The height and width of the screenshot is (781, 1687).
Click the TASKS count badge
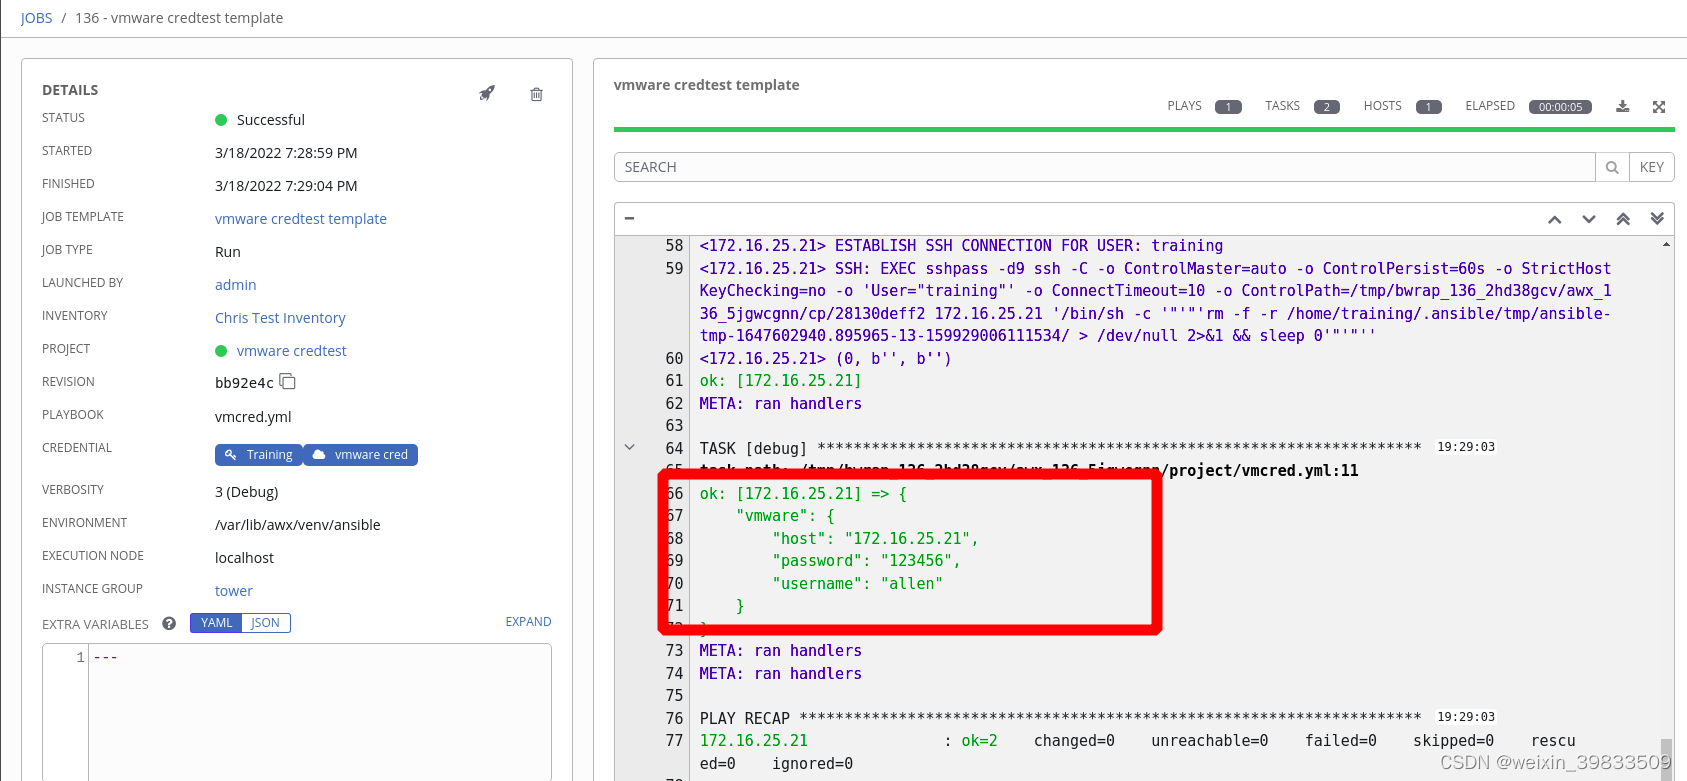[1327, 107]
